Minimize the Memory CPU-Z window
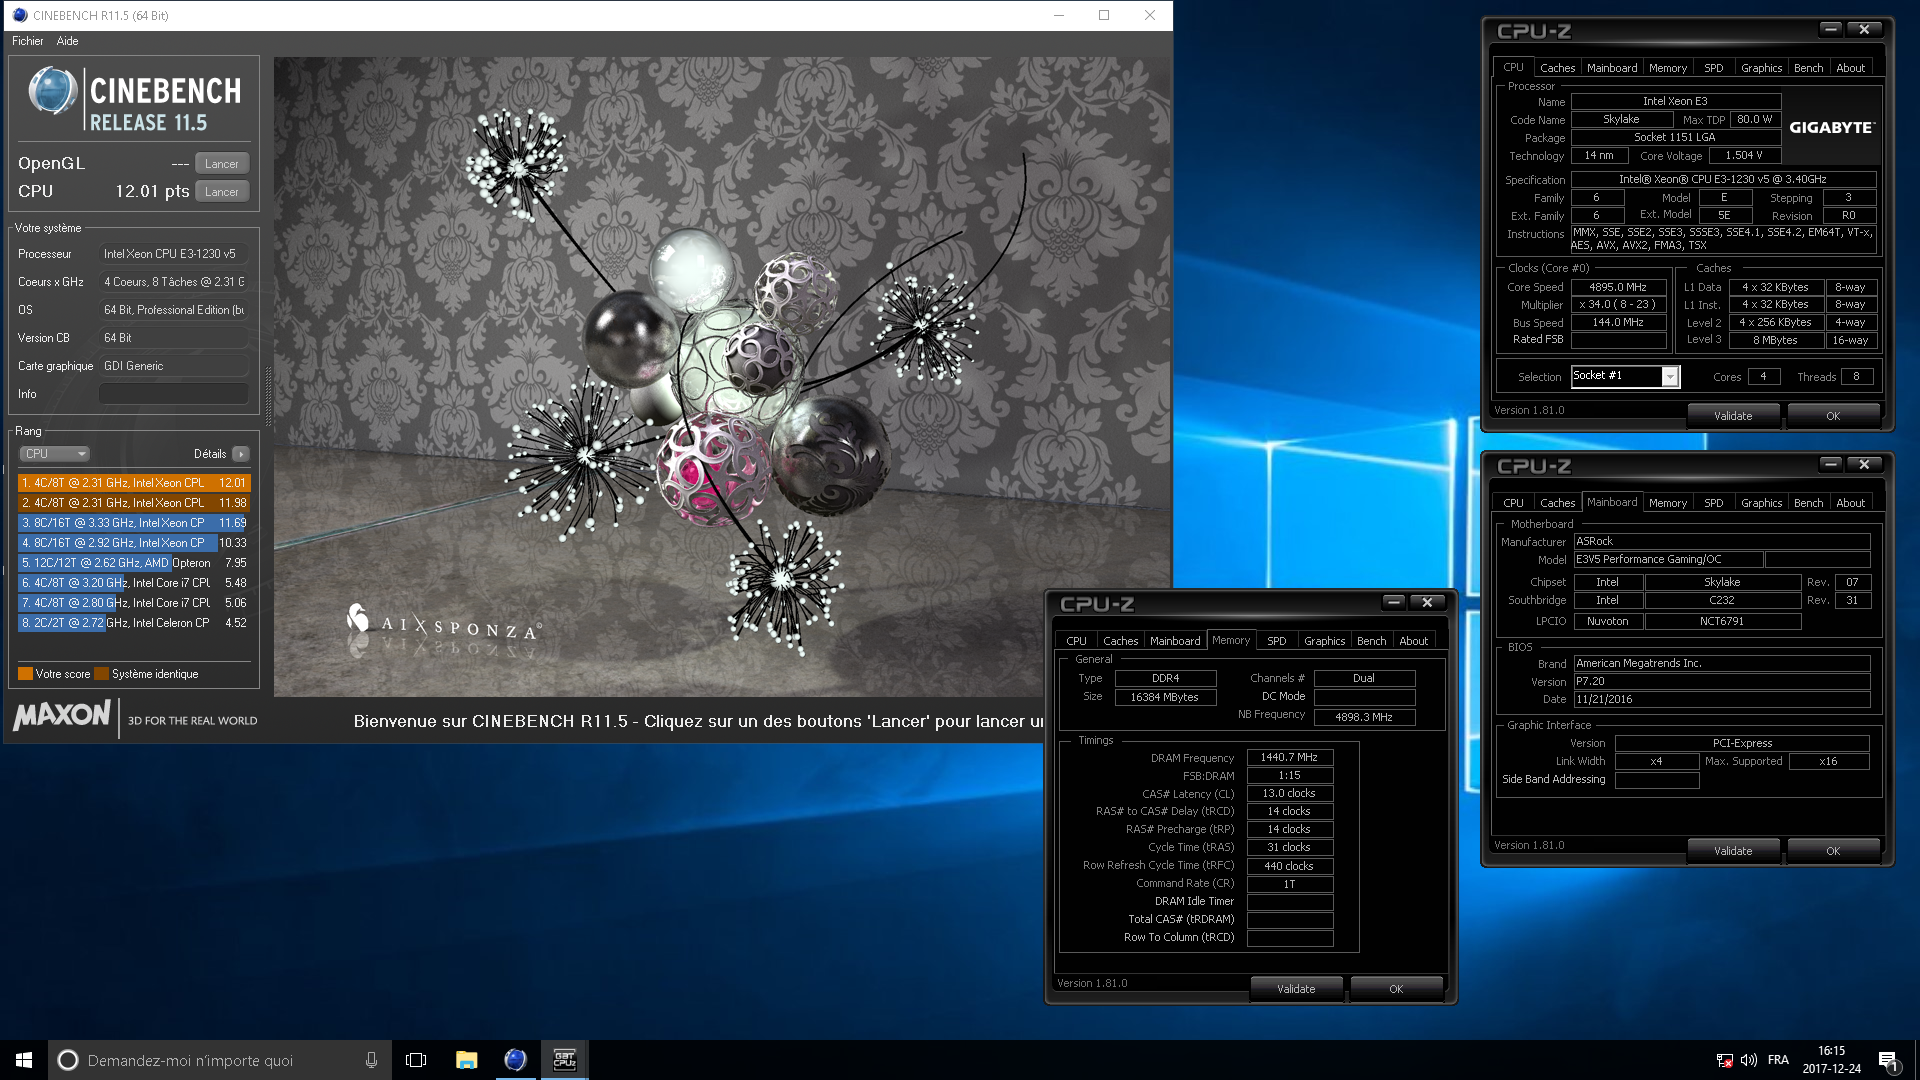This screenshot has width=1920, height=1080. (x=1394, y=602)
